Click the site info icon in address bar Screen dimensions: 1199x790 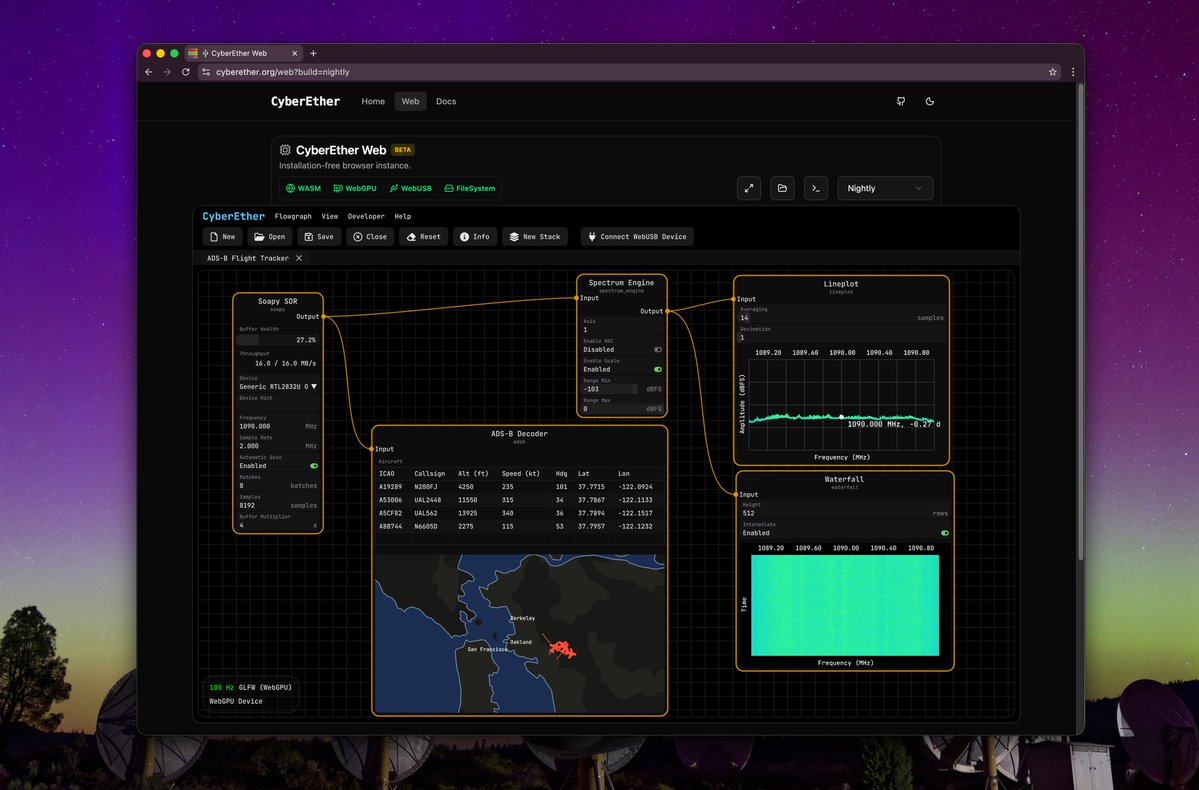click(x=206, y=72)
